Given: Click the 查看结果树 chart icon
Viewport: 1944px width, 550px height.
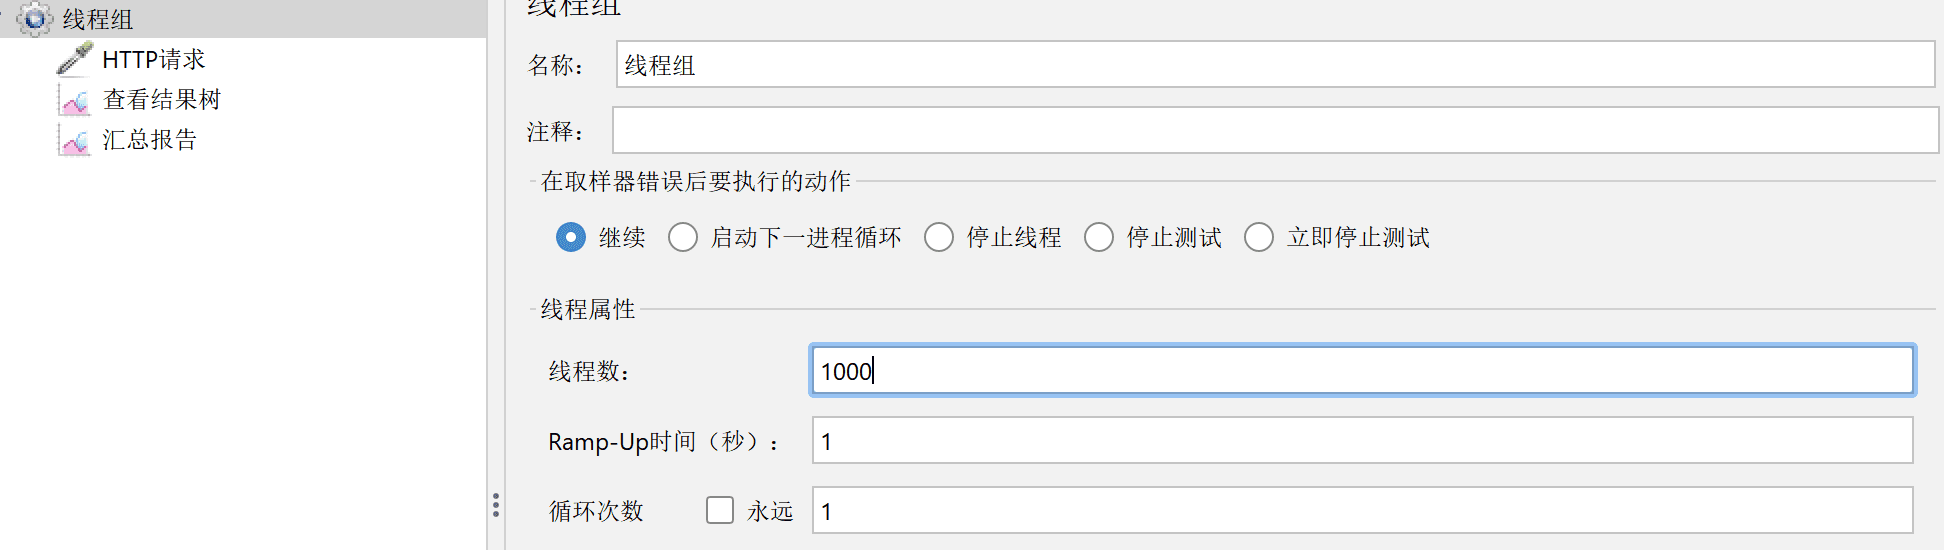Looking at the screenshot, I should [75, 100].
